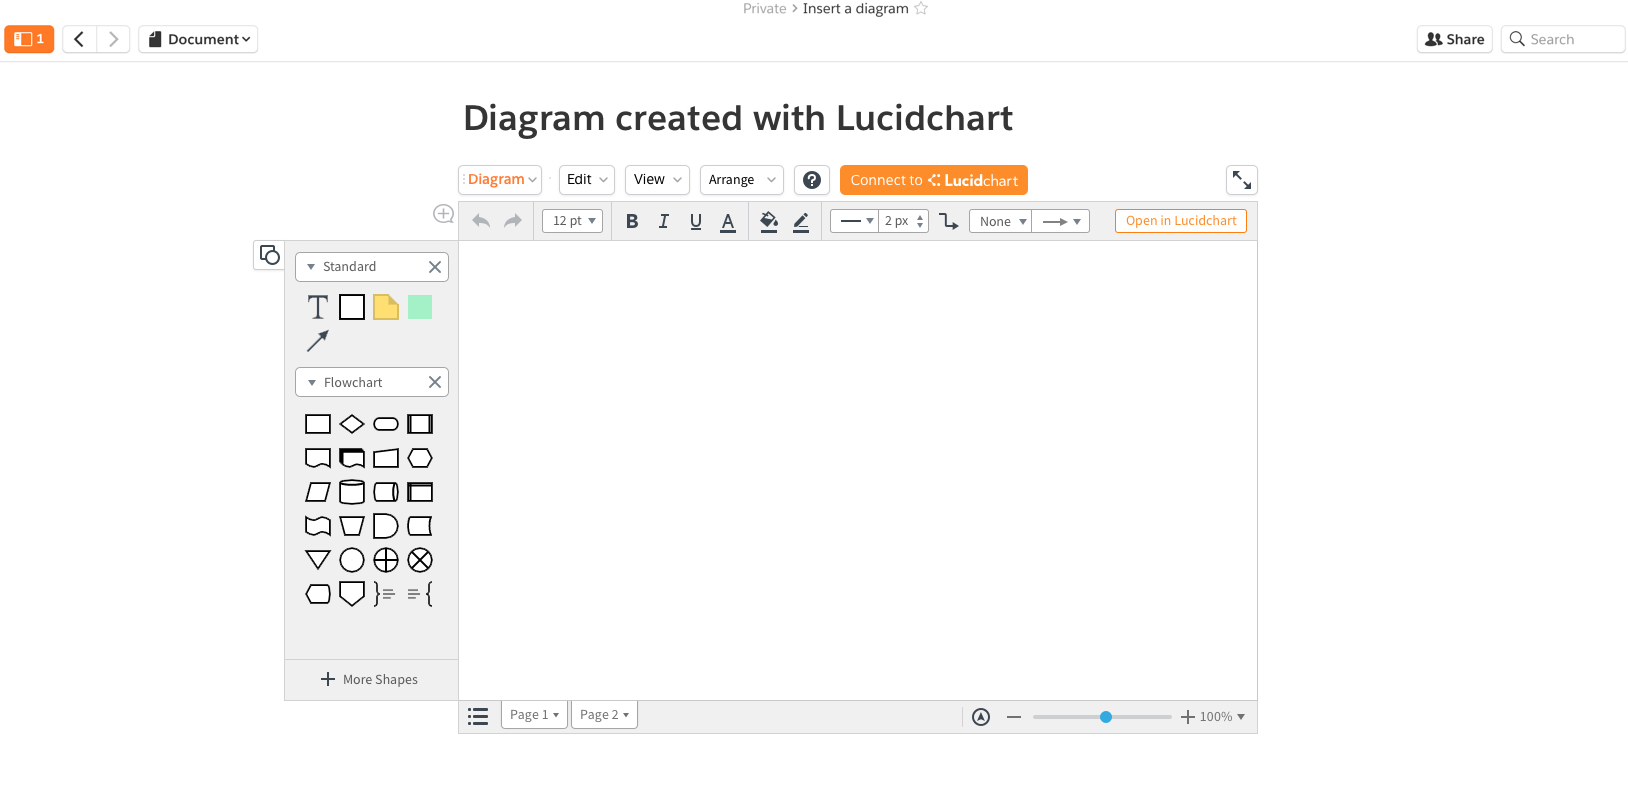
Task: Toggle bold text formatting
Action: point(632,221)
